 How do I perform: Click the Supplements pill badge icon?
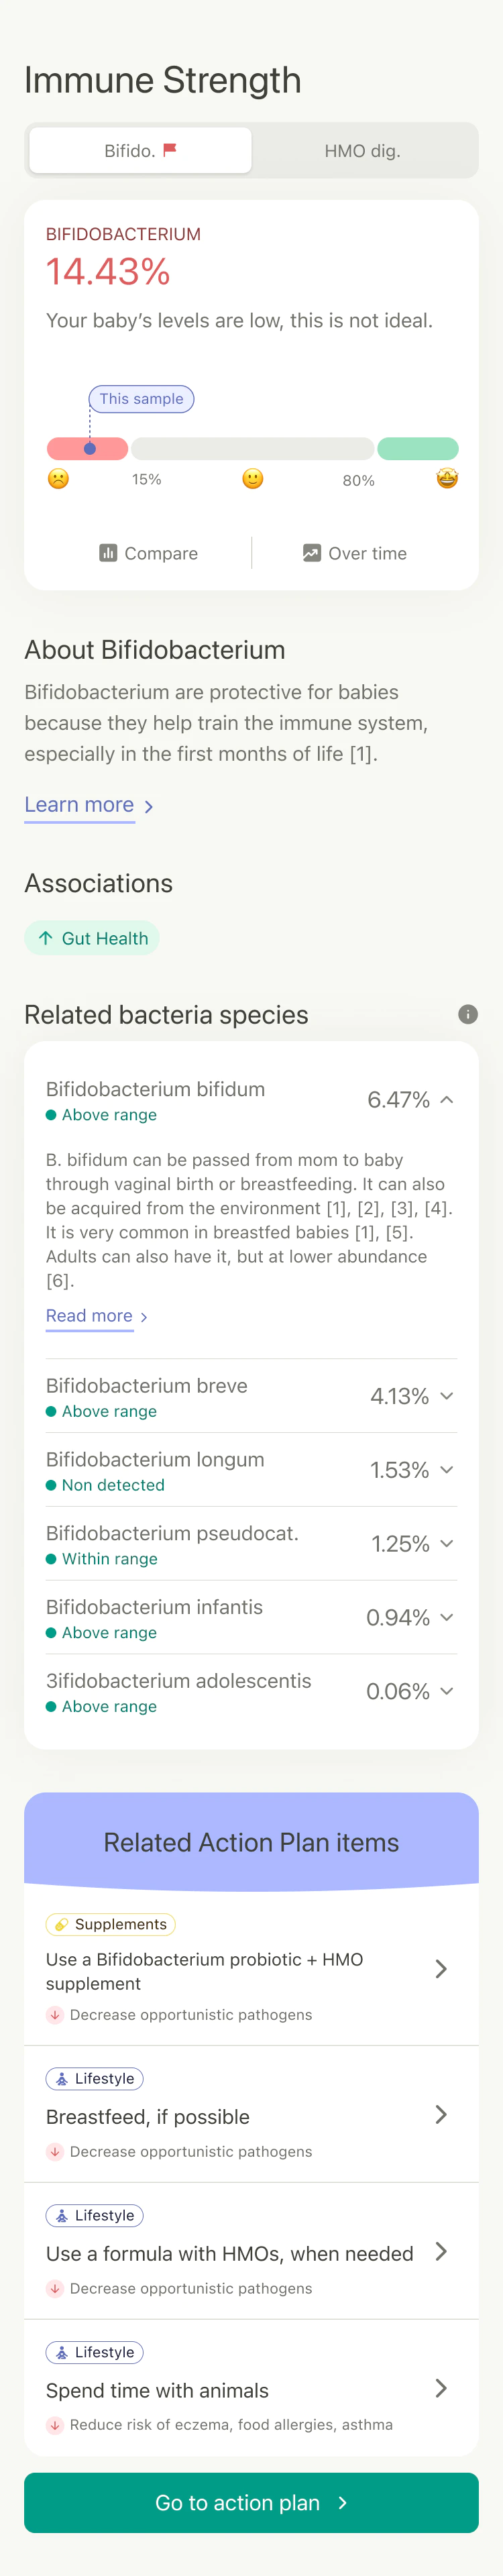pos(62,1924)
